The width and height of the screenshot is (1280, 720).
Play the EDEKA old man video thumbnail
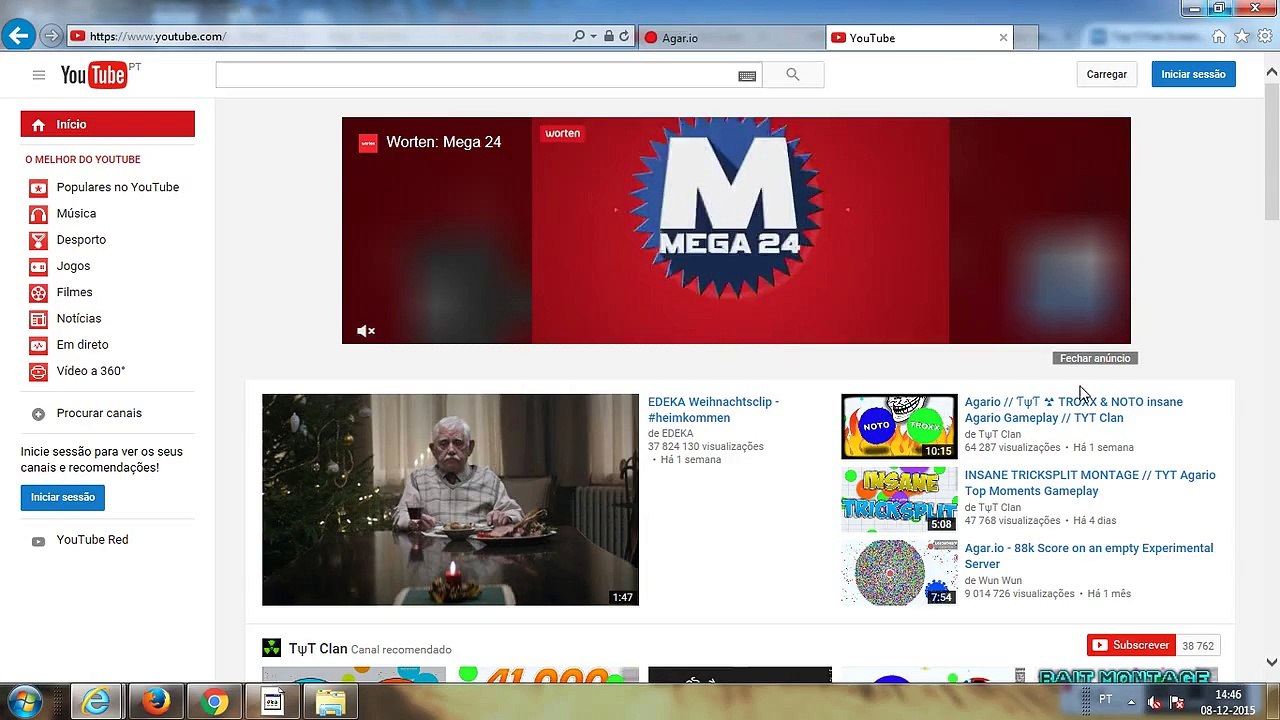(450, 499)
